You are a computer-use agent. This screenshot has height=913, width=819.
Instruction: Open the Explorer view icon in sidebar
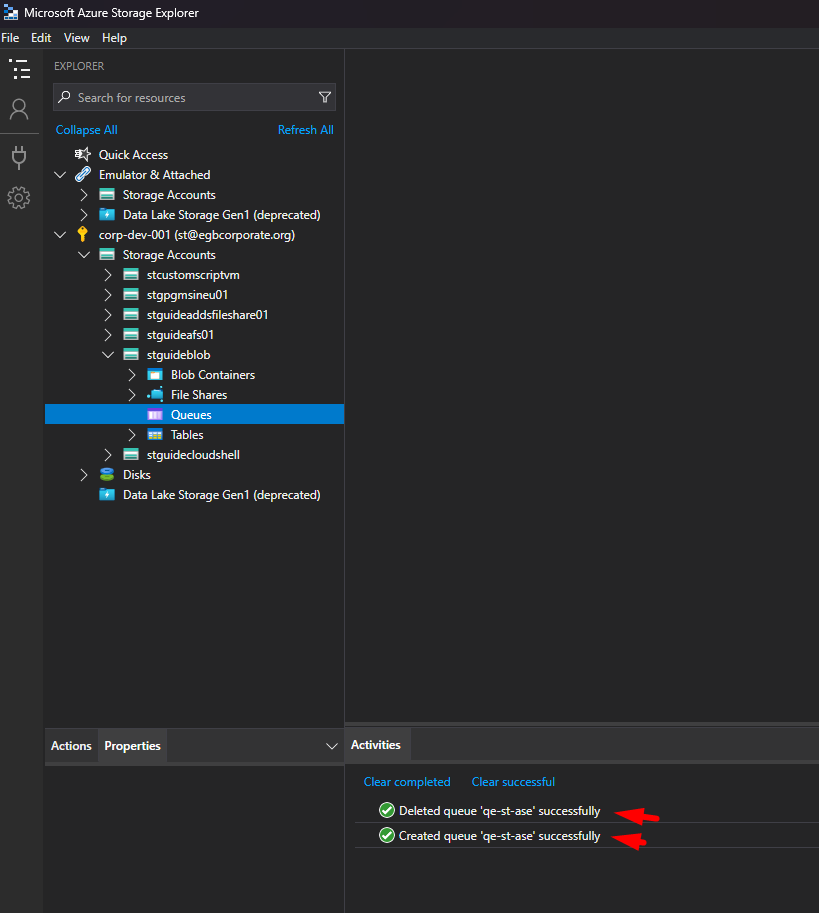tap(20, 69)
